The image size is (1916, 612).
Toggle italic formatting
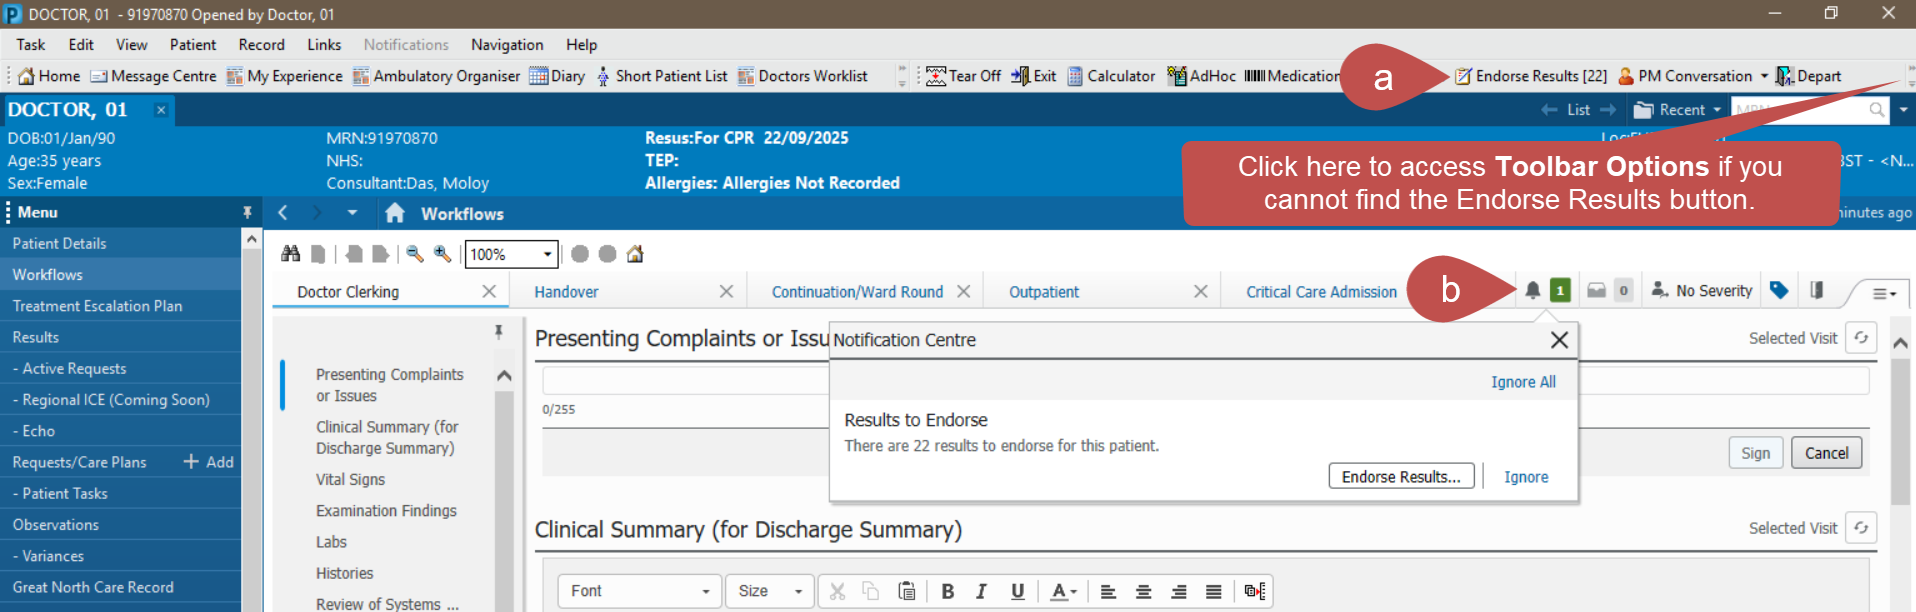click(981, 591)
